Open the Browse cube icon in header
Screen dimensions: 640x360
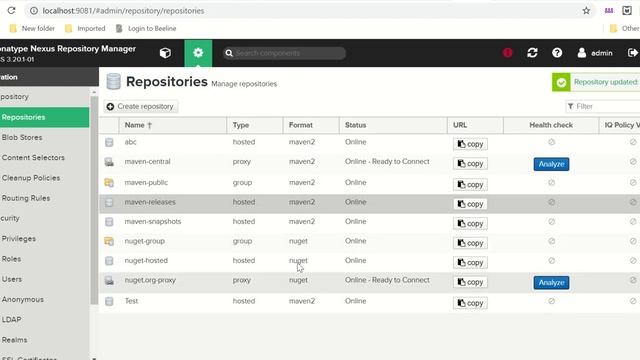click(x=165, y=53)
